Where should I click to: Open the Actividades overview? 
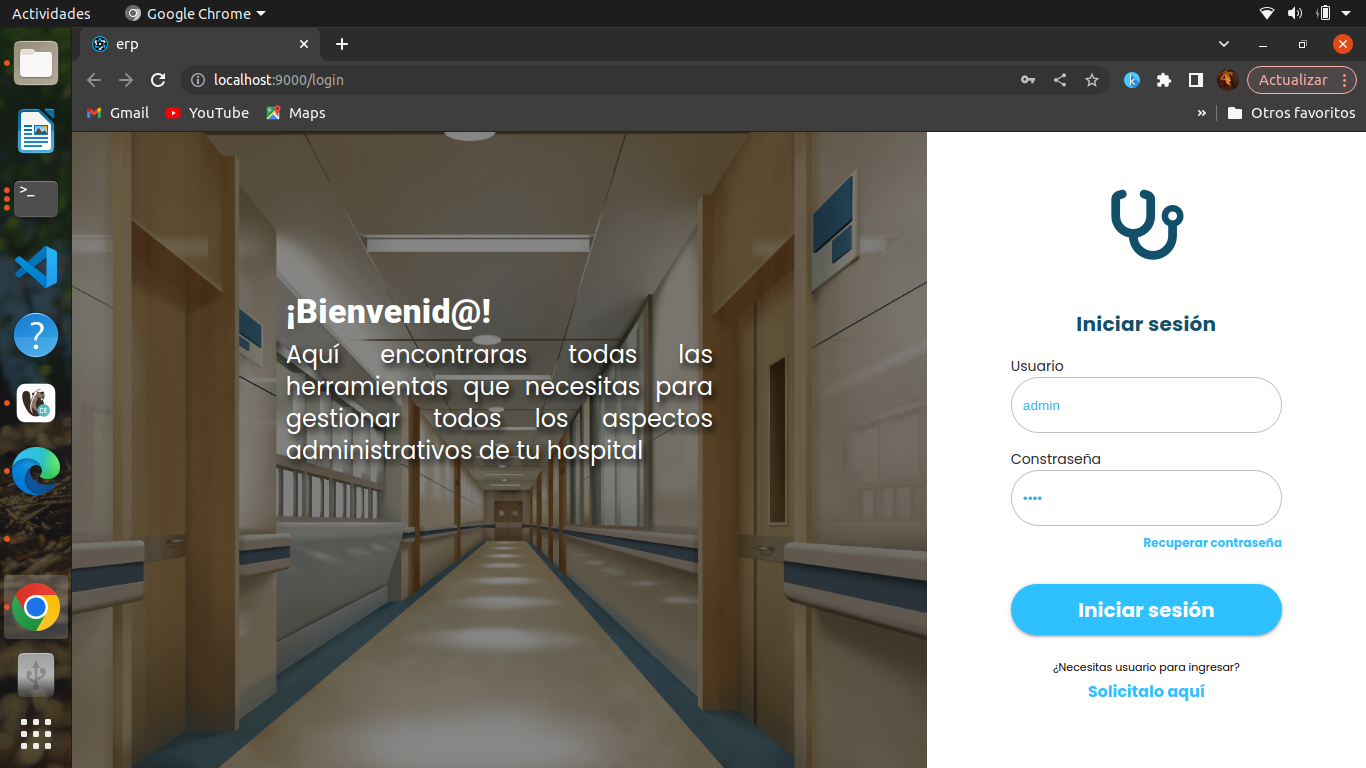tap(51, 13)
